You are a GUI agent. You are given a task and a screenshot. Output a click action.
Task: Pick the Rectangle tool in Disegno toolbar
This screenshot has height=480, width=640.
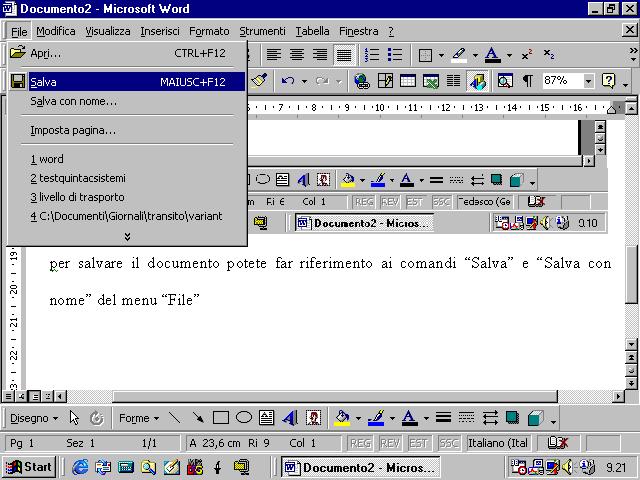click(221, 418)
